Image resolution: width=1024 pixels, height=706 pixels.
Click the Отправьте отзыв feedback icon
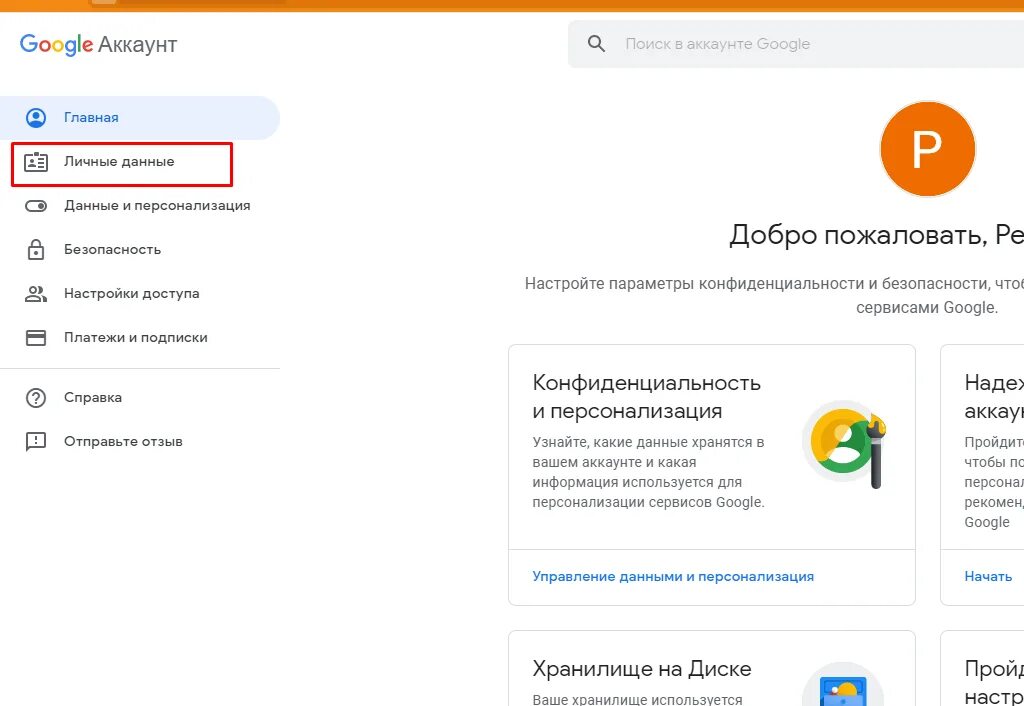tap(36, 441)
